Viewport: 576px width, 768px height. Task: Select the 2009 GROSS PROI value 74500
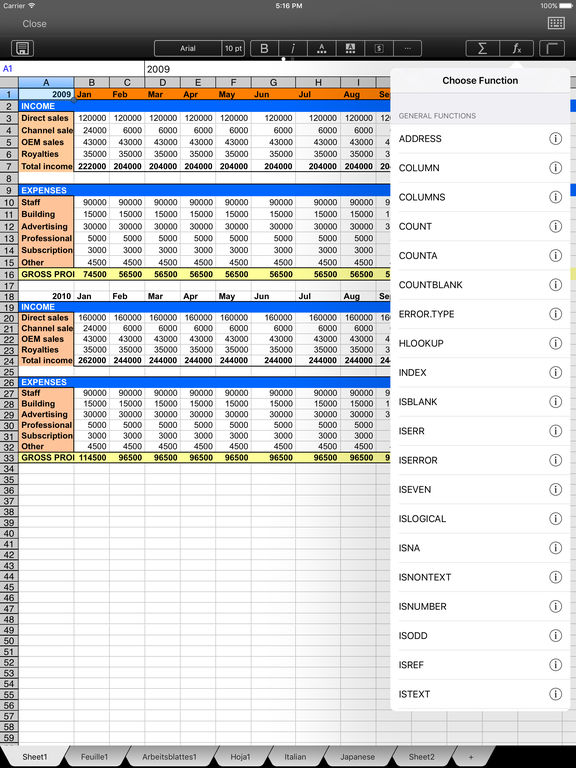[92, 274]
